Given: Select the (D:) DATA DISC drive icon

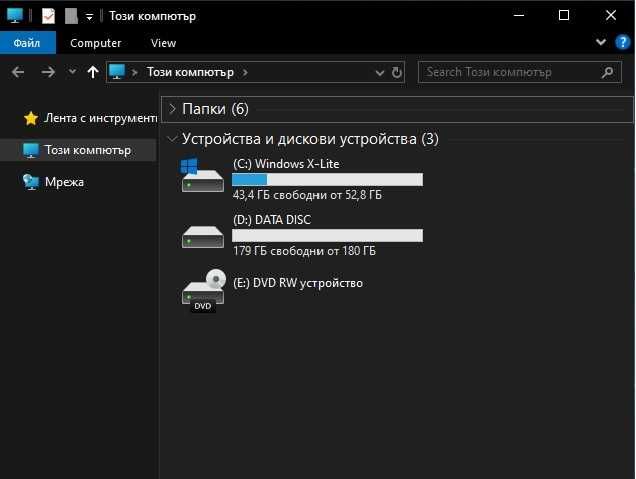Looking at the screenshot, I should pos(203,236).
